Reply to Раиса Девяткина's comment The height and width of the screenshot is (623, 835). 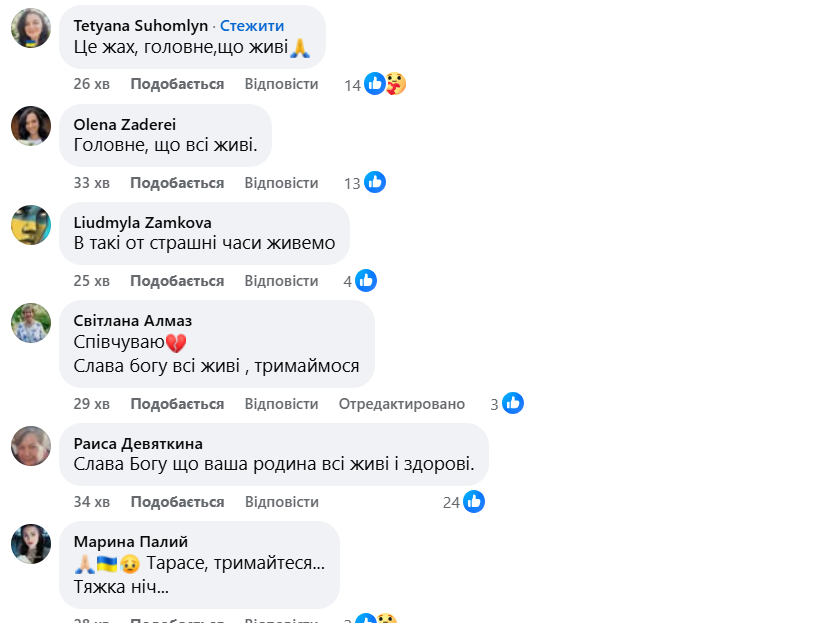pos(281,502)
